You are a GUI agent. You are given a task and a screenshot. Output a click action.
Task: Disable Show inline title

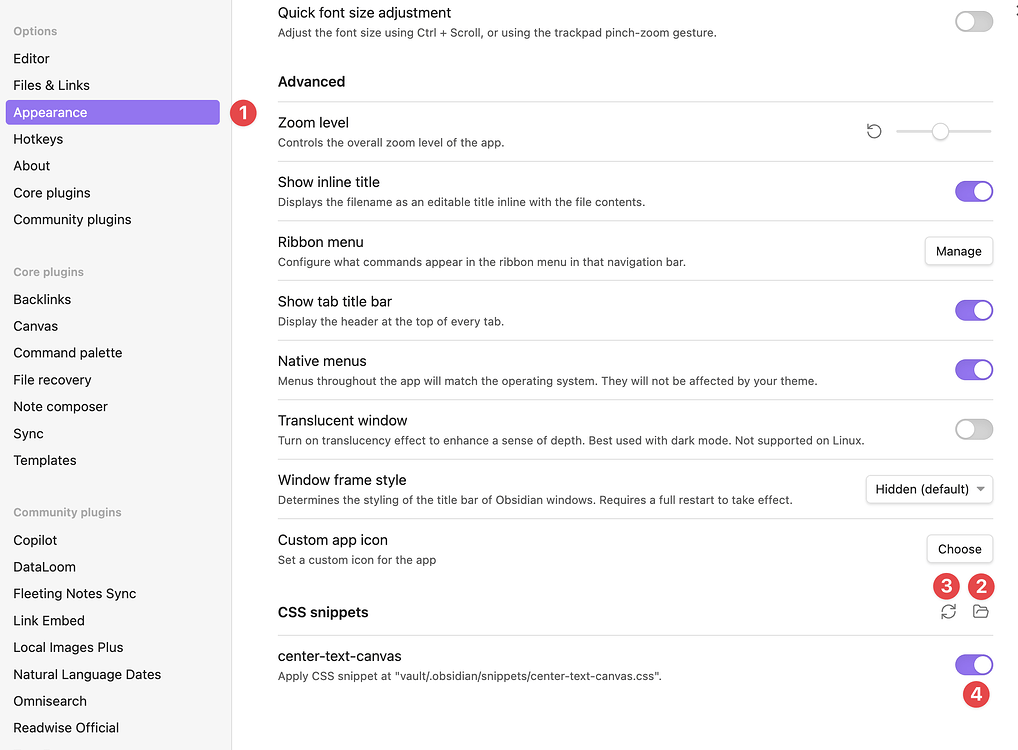(x=973, y=191)
